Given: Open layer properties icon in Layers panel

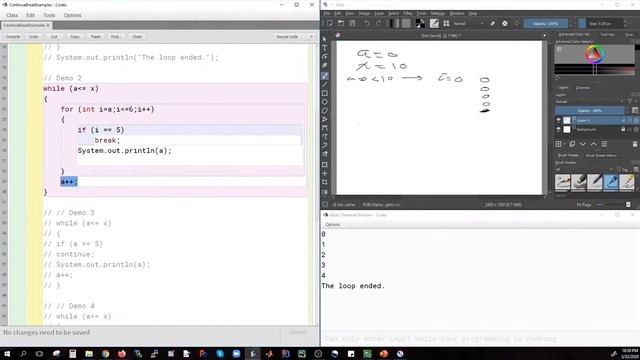Looking at the screenshot, I should coord(604,144).
